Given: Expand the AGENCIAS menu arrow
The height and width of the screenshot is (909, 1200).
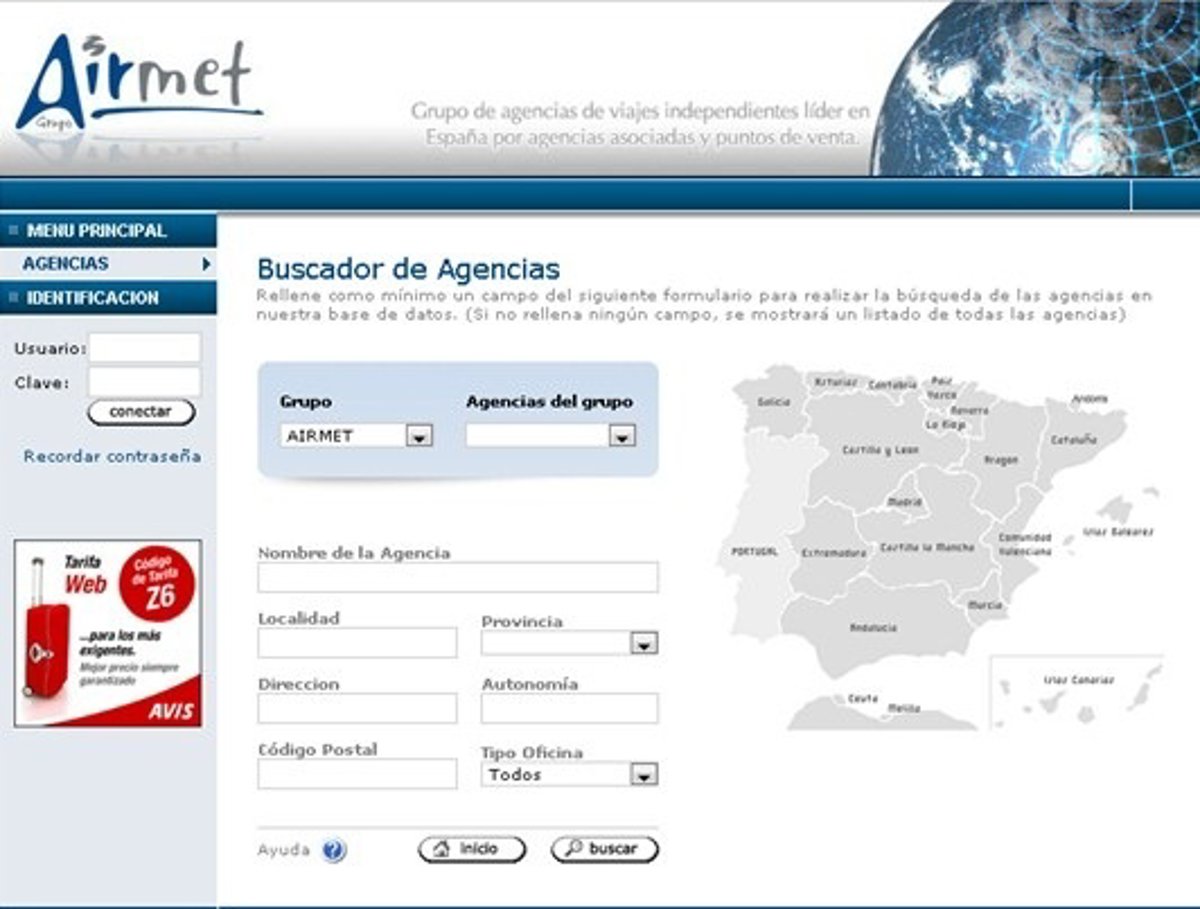Looking at the screenshot, I should (206, 264).
